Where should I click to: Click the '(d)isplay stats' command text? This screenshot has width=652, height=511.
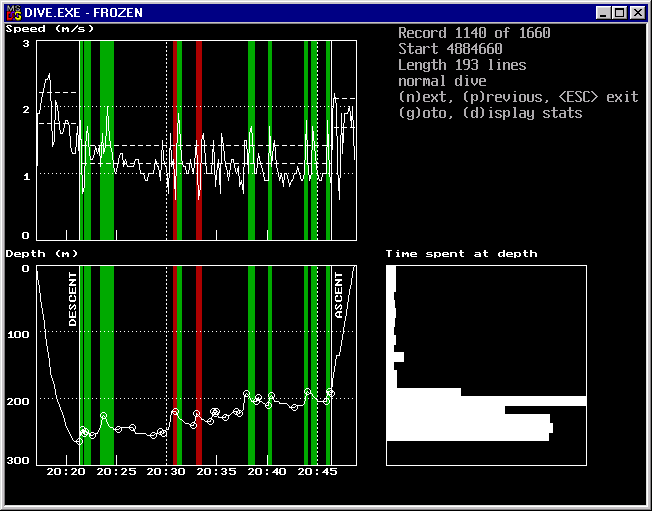tap(522, 113)
